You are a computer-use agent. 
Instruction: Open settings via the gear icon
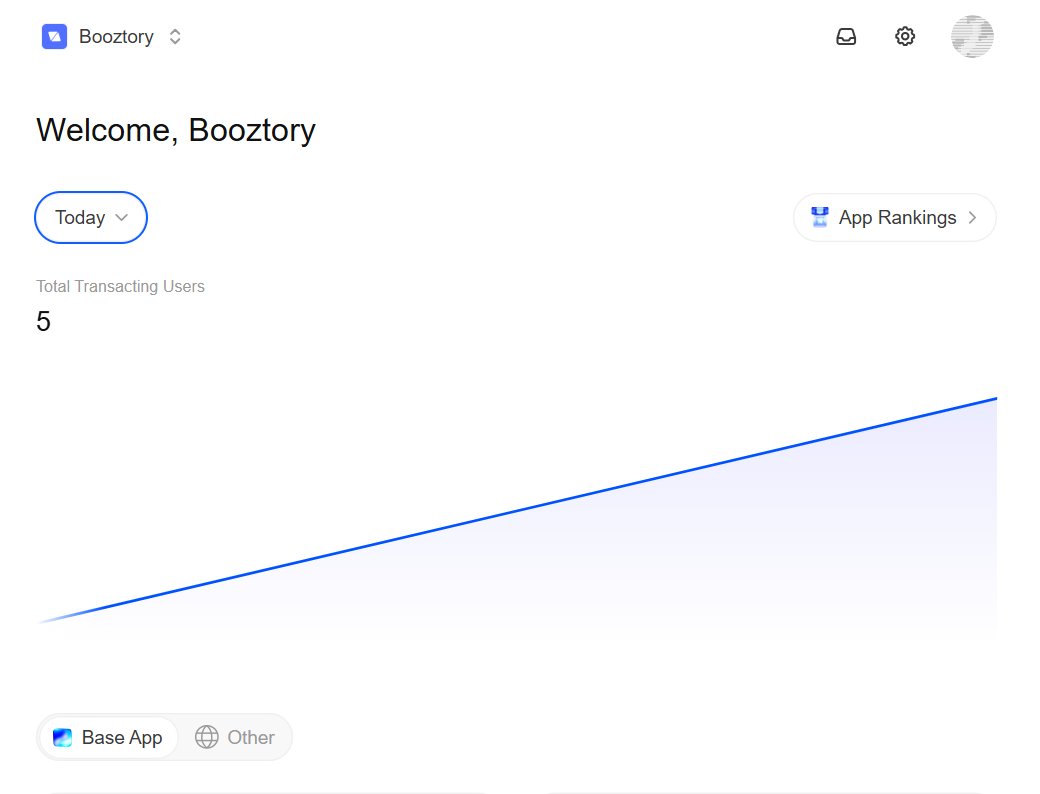coord(905,36)
